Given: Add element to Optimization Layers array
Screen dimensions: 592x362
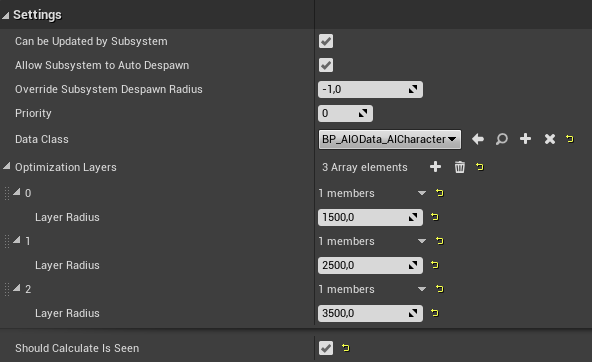Looking at the screenshot, I should (435, 167).
